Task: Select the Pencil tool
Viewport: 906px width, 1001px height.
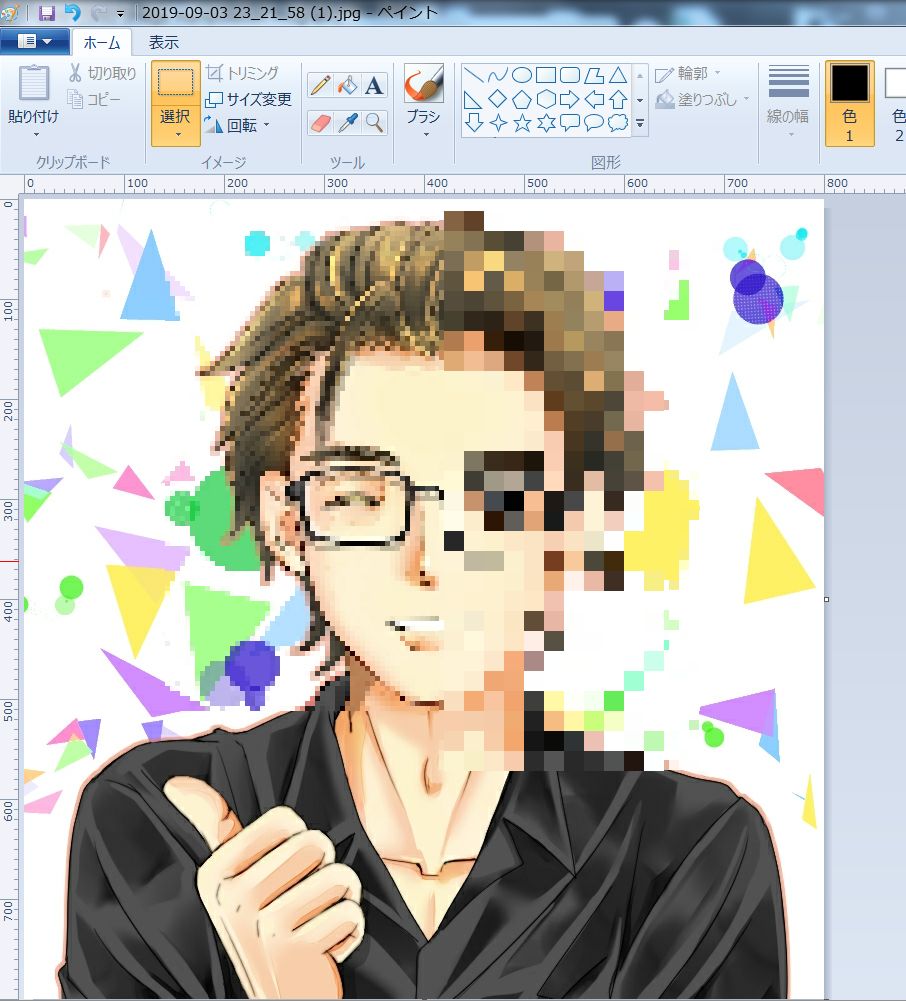Action: (320, 85)
